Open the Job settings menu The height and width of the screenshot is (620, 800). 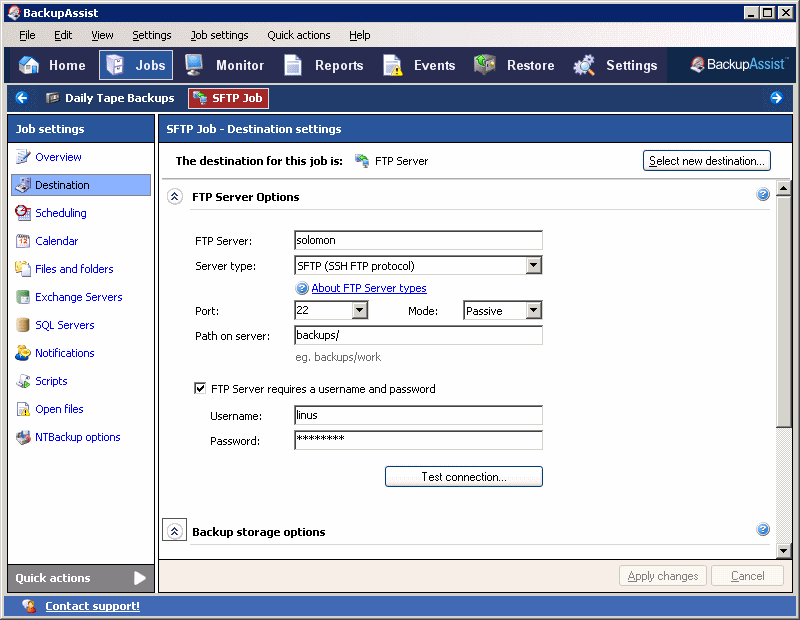219,35
